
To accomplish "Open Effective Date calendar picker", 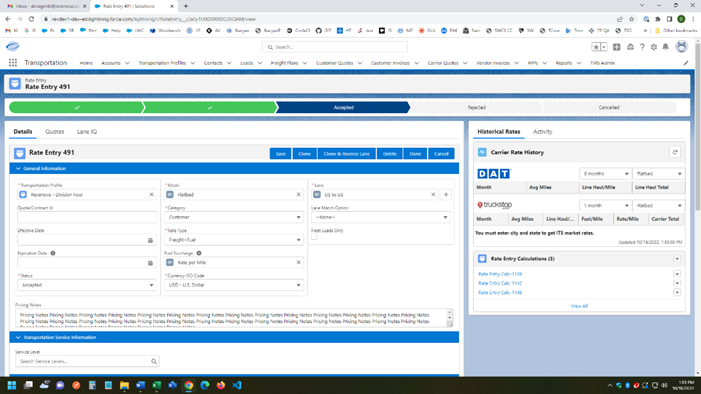I will [150, 240].
